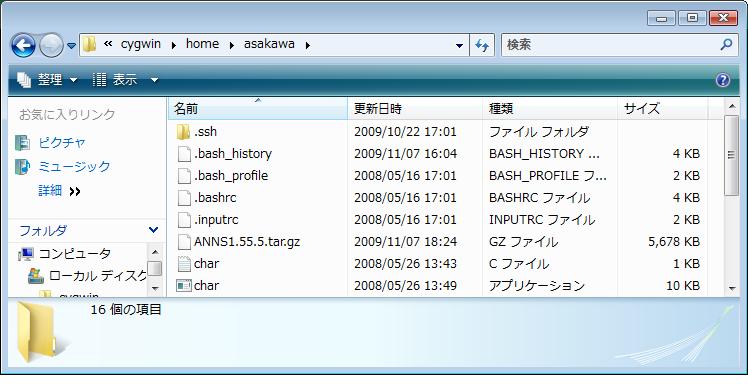Open the ミュージック favorite link
The width and height of the screenshot is (748, 384).
pyautogui.click(x=74, y=166)
